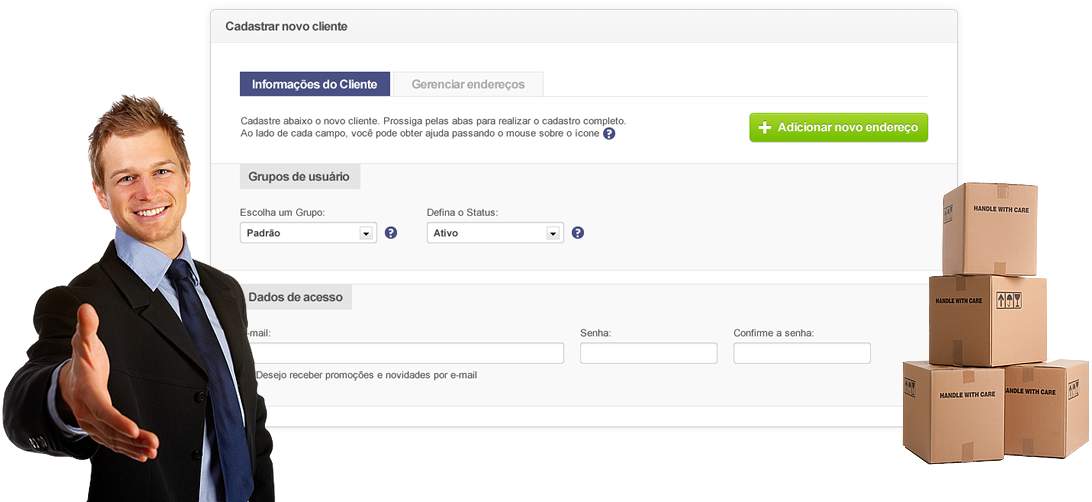
Task: Switch to Informações do Cliente tab
Action: [315, 84]
